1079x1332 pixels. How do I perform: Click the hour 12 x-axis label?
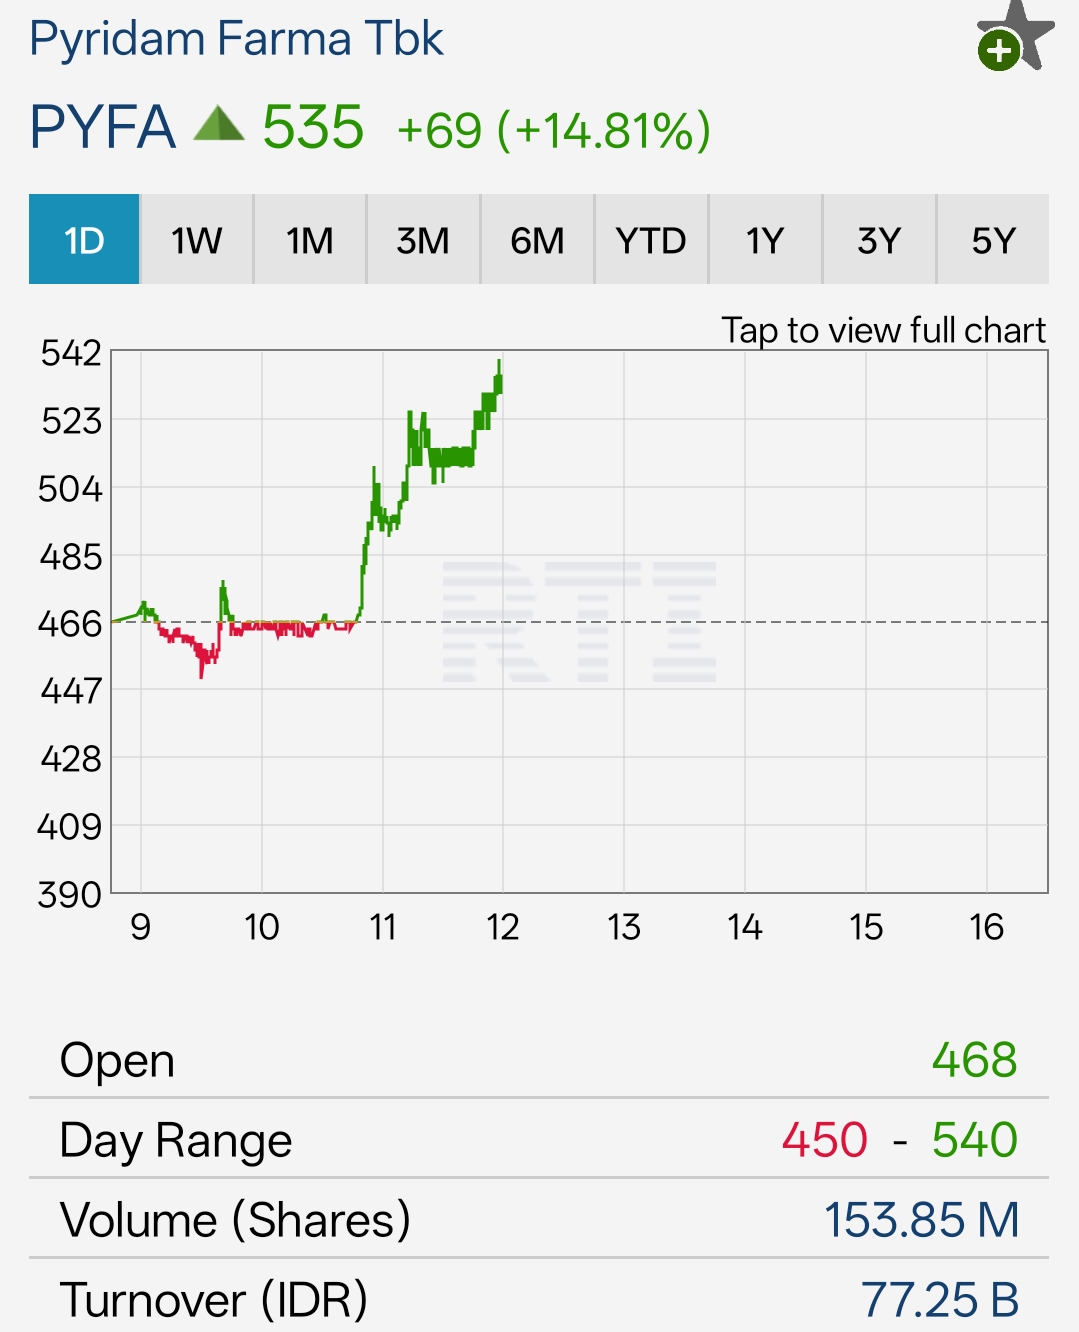pyautogui.click(x=503, y=927)
